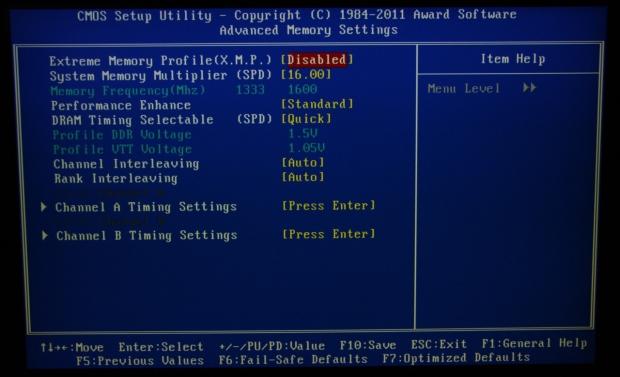
Task: Click the arrow beside Channel A Timing Settings
Action: (x=44, y=207)
